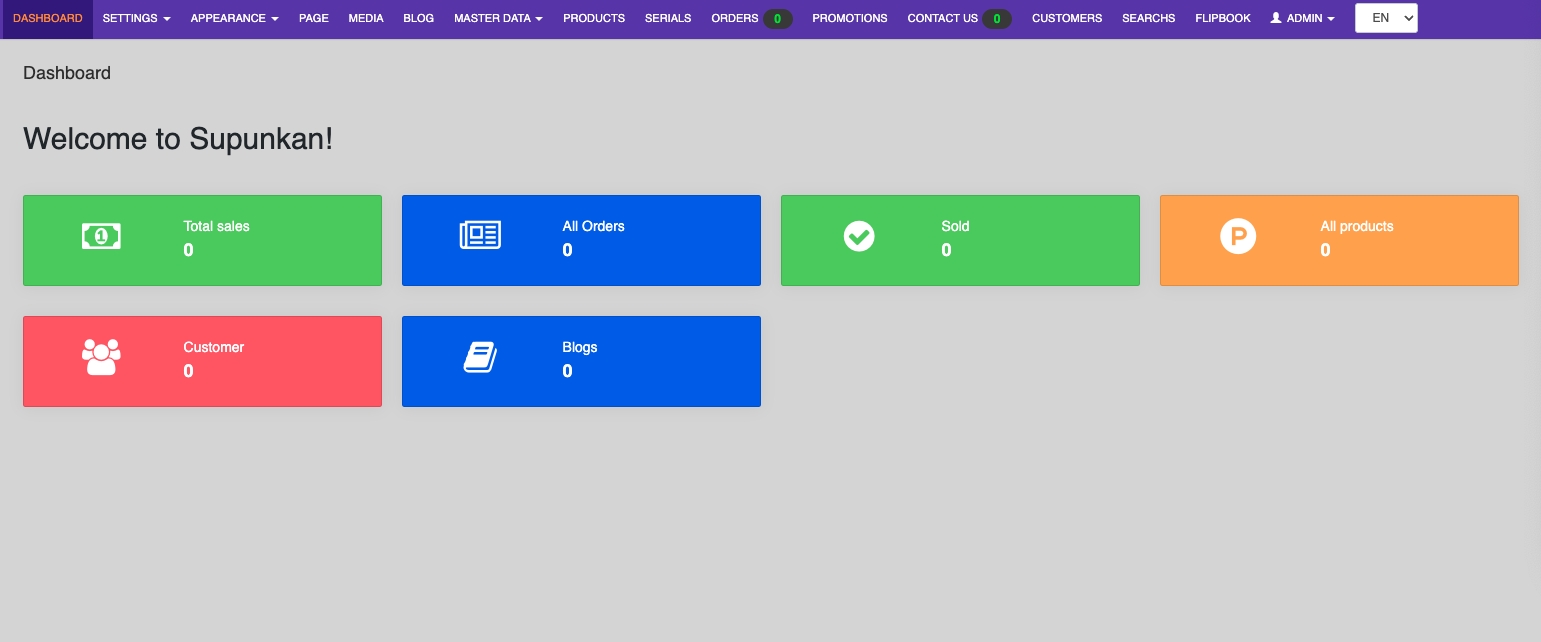Expand the Master Data dropdown menu

499,19
